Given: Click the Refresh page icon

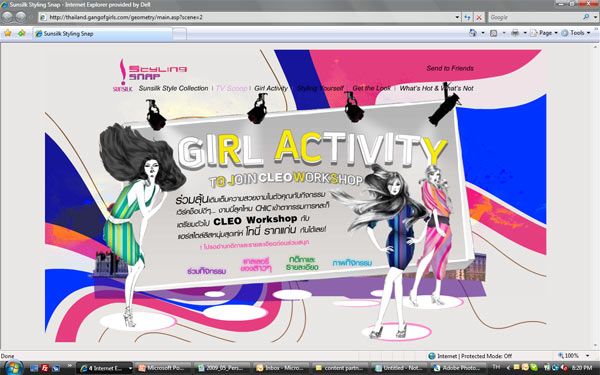Looking at the screenshot, I should point(467,17).
